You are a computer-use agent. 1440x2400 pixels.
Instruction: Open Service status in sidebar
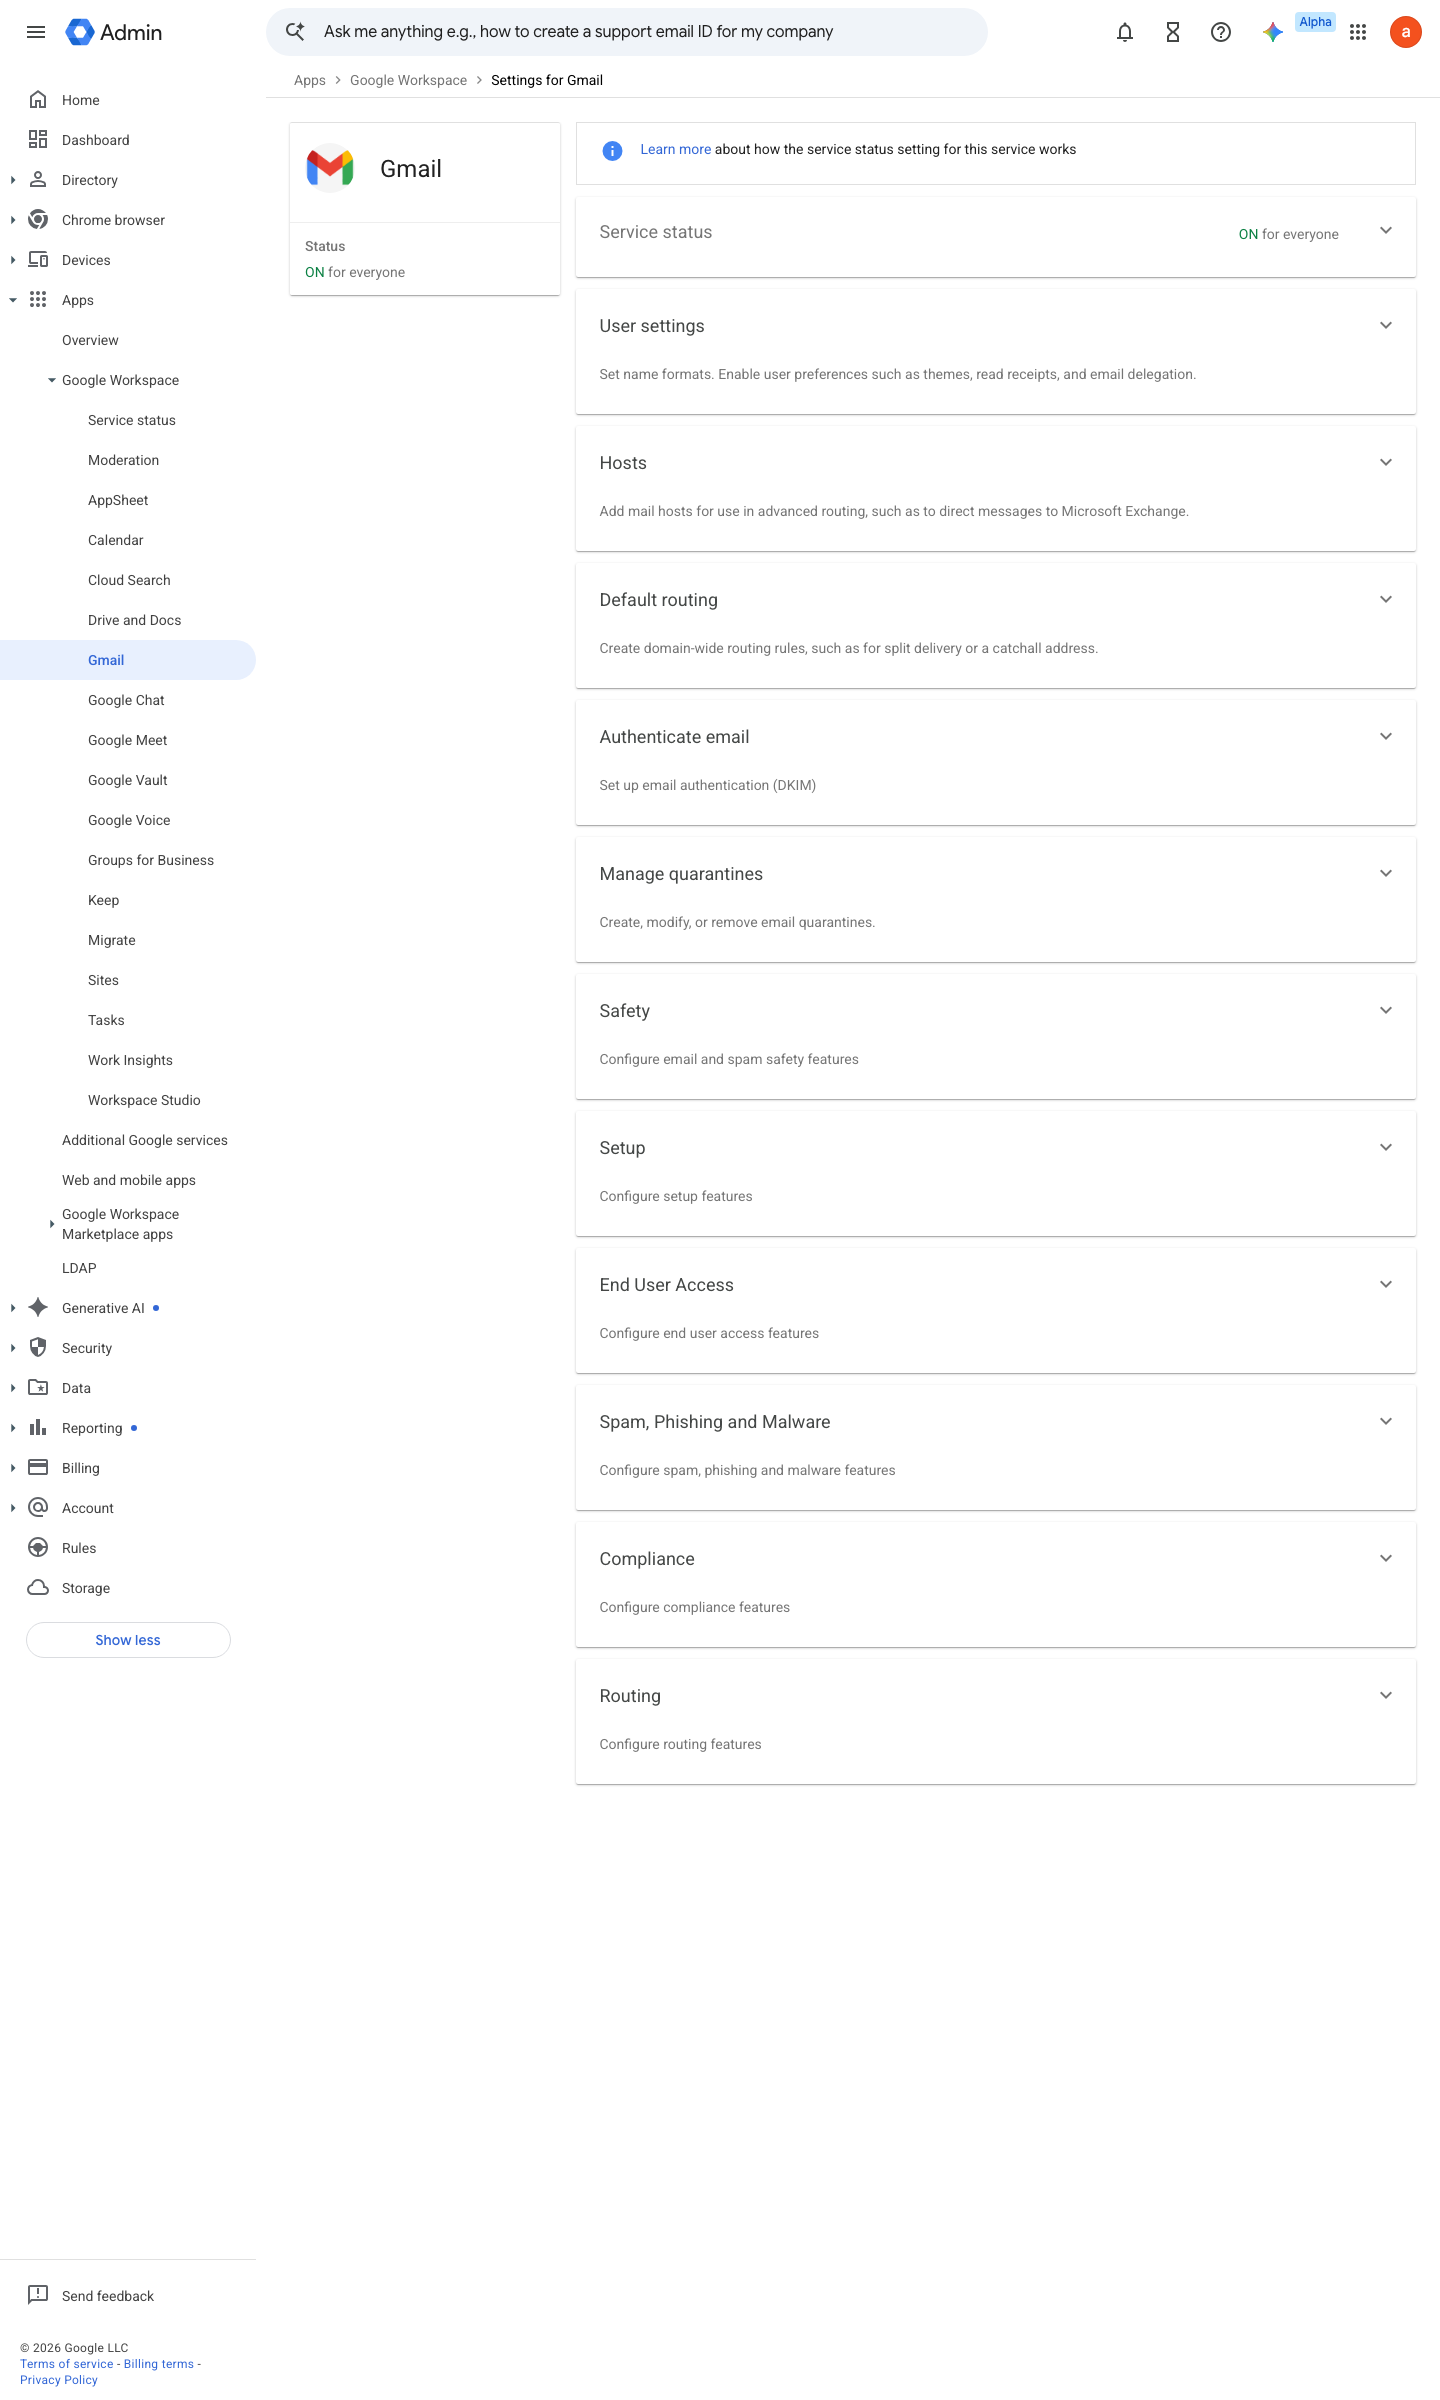132,420
